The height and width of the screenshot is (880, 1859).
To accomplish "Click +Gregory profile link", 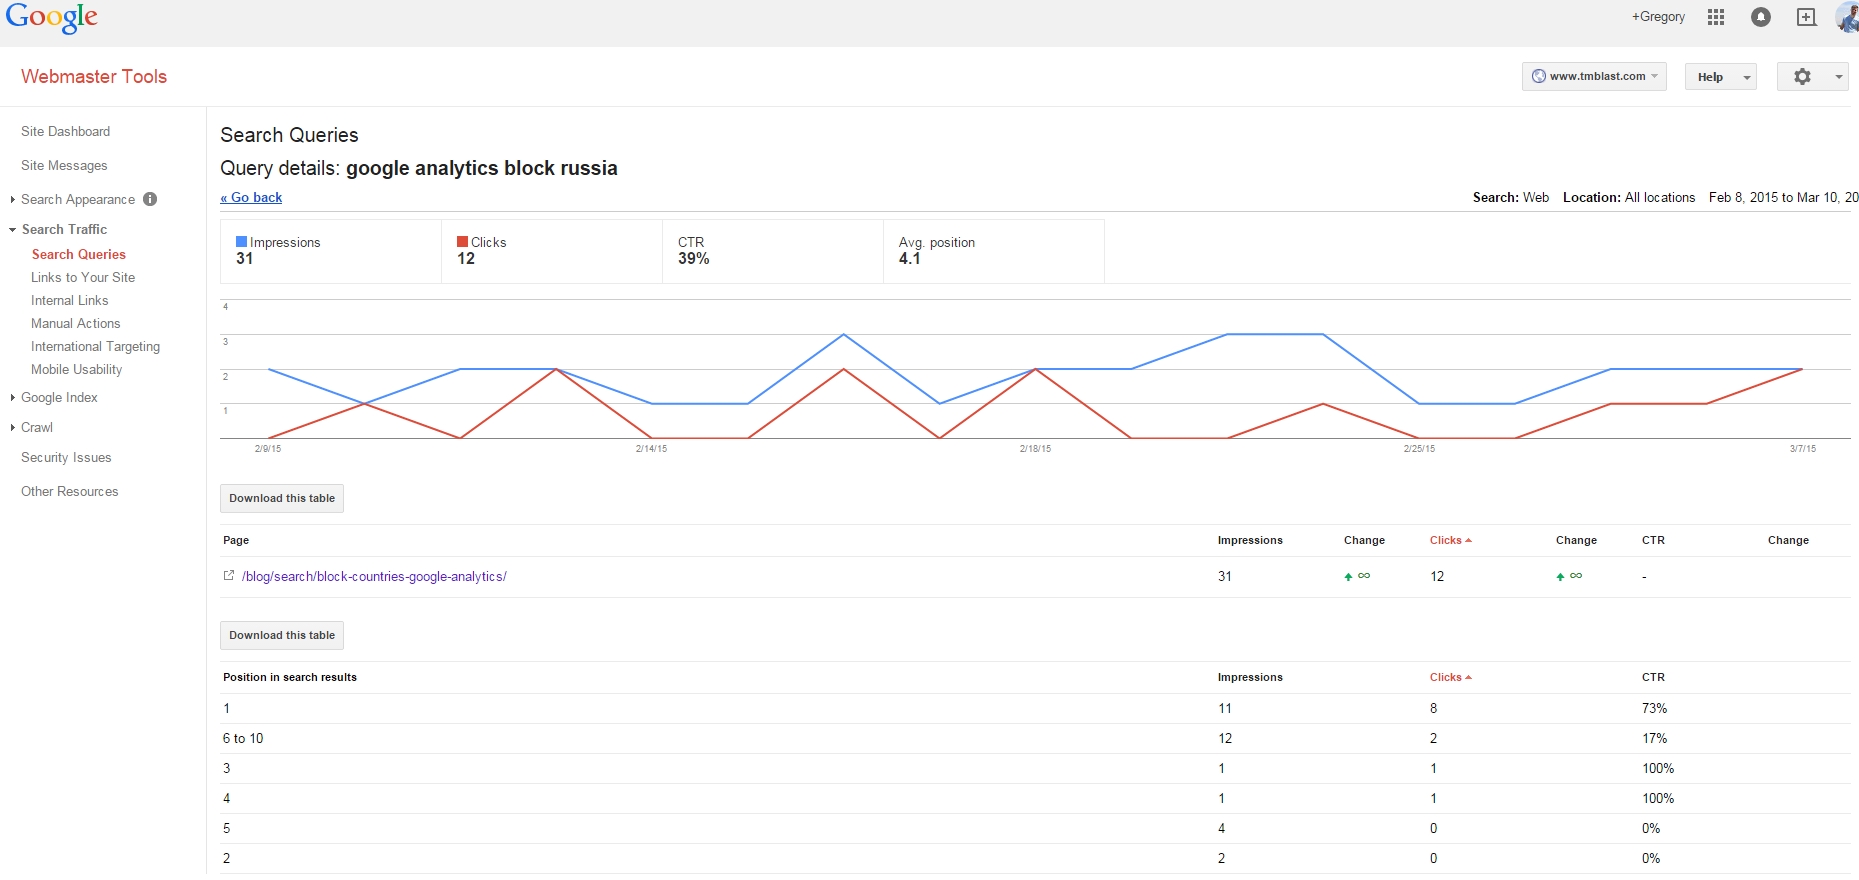I will coord(1658,17).
